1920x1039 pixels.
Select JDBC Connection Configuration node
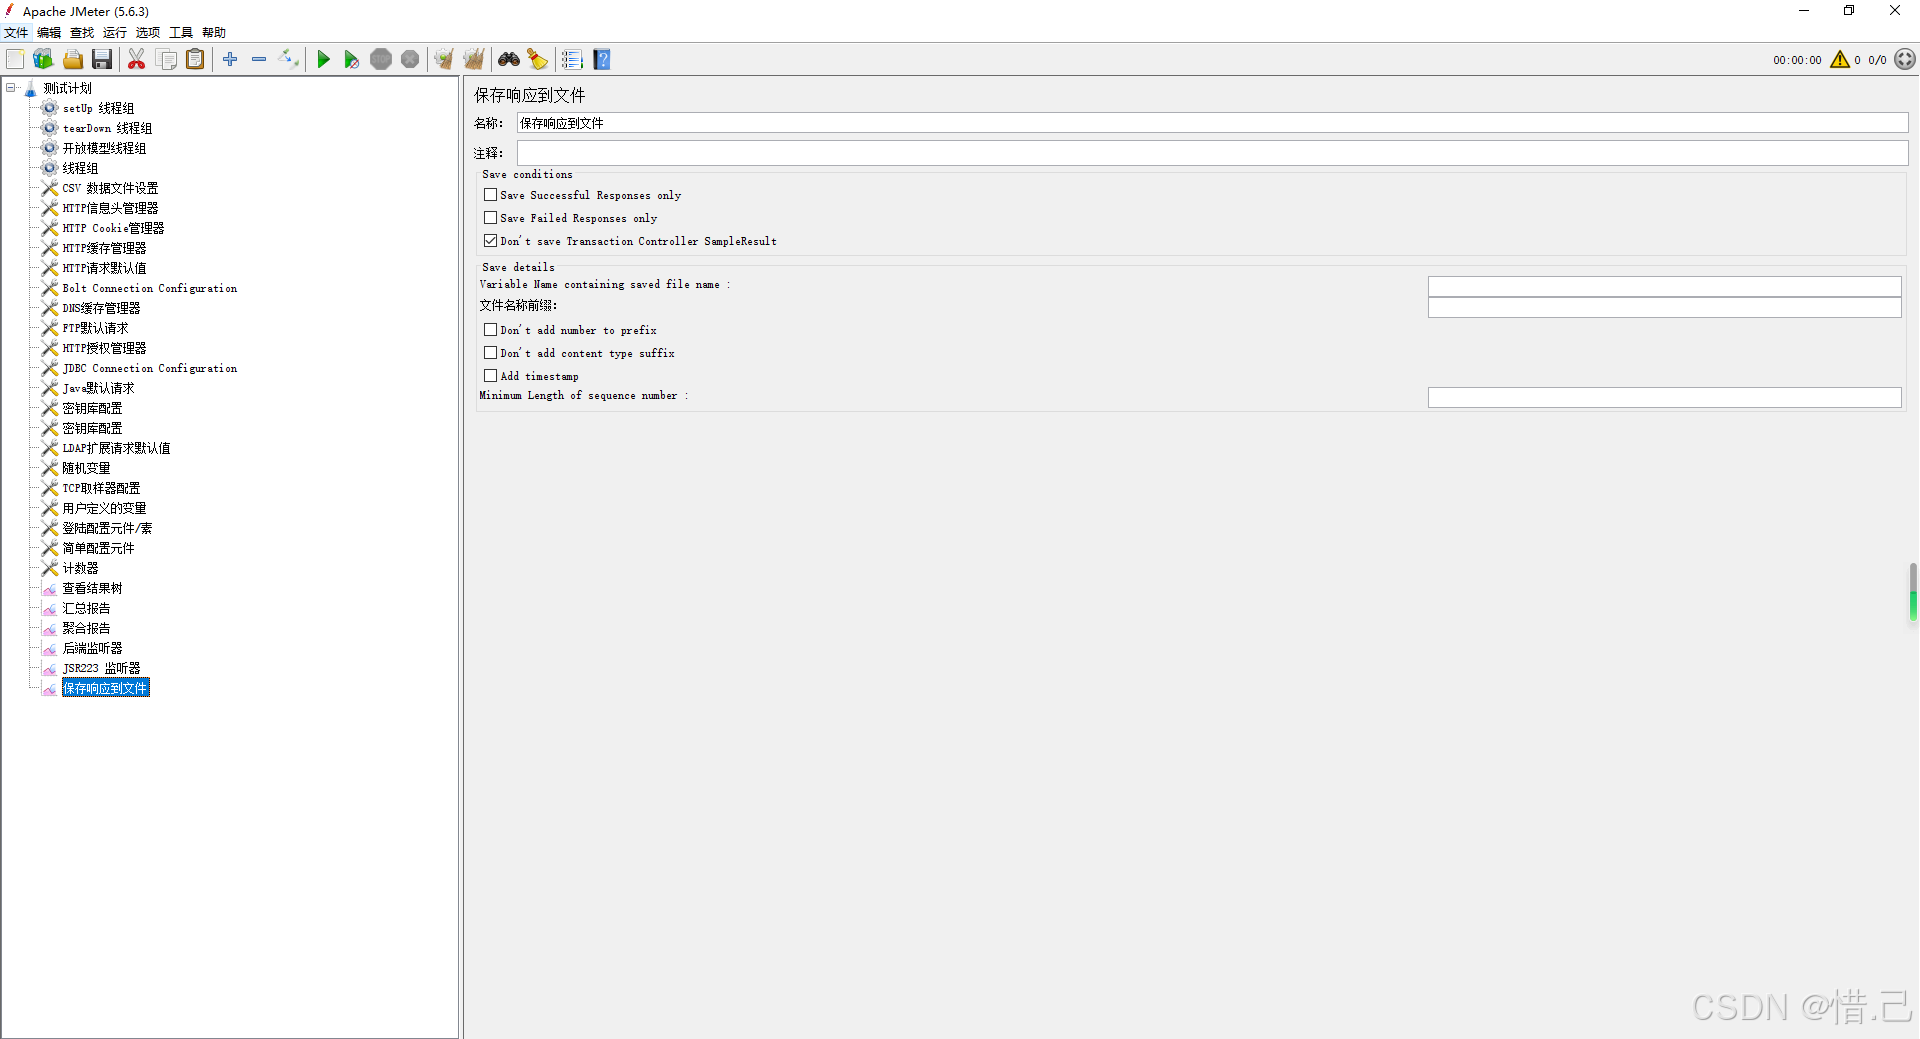150,368
